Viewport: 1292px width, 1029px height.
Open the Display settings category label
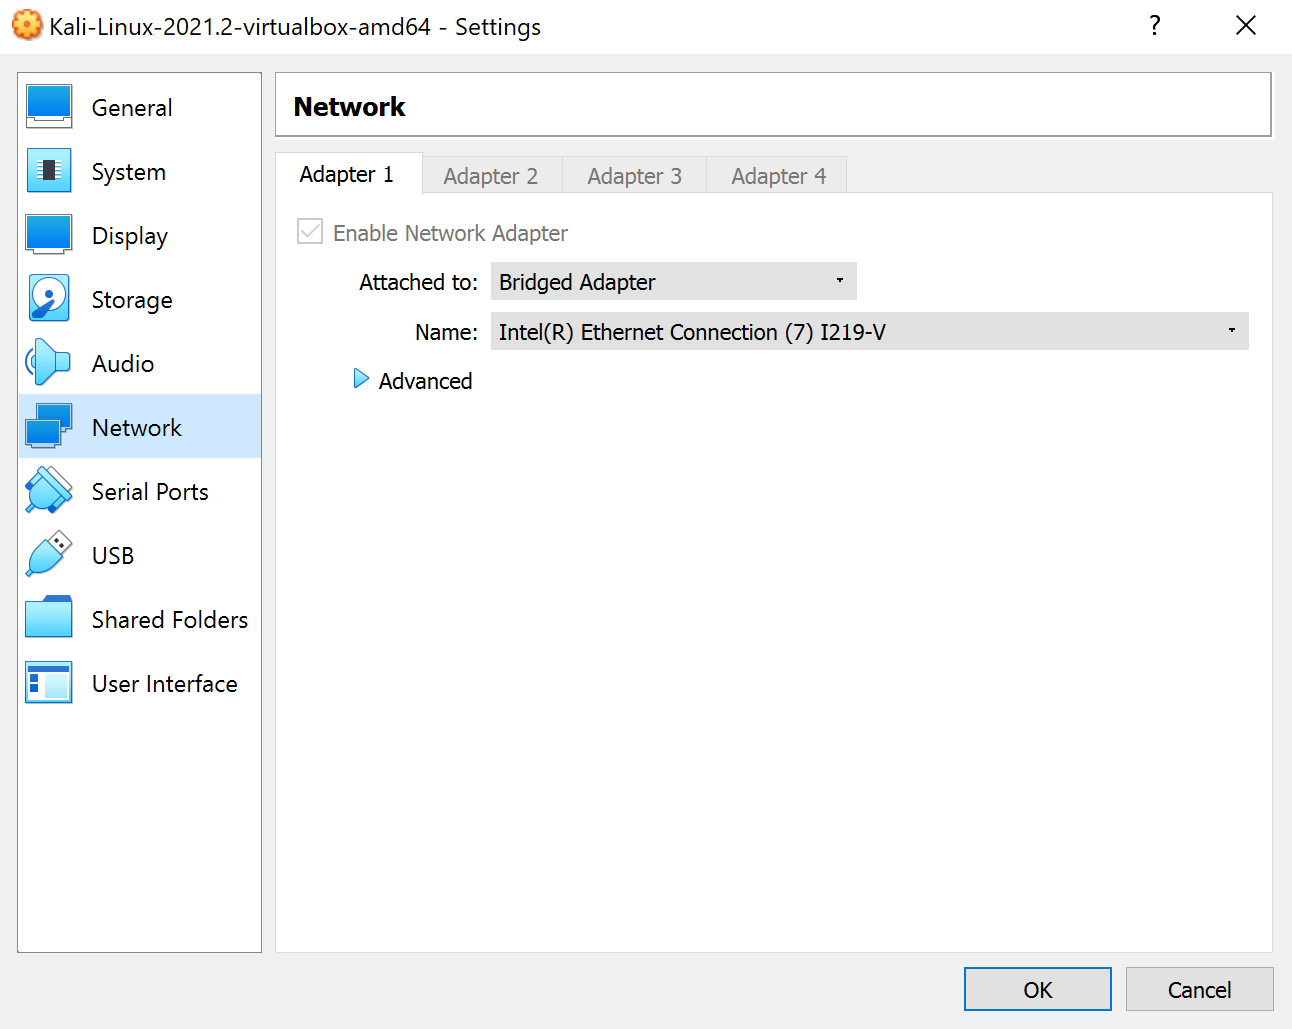click(x=130, y=236)
